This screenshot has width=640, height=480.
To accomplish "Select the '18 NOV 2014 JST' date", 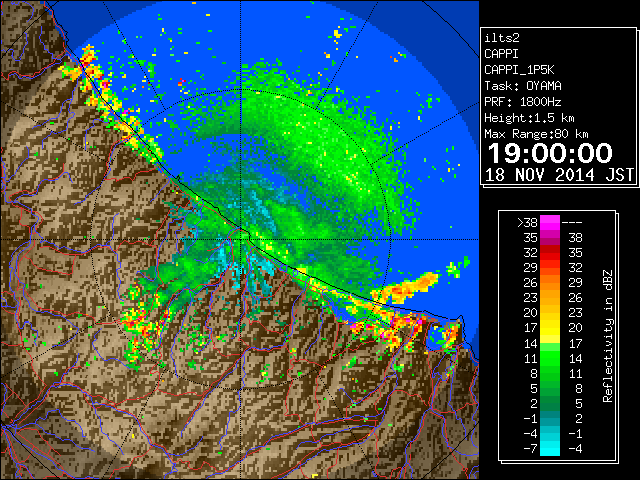I will (559, 175).
